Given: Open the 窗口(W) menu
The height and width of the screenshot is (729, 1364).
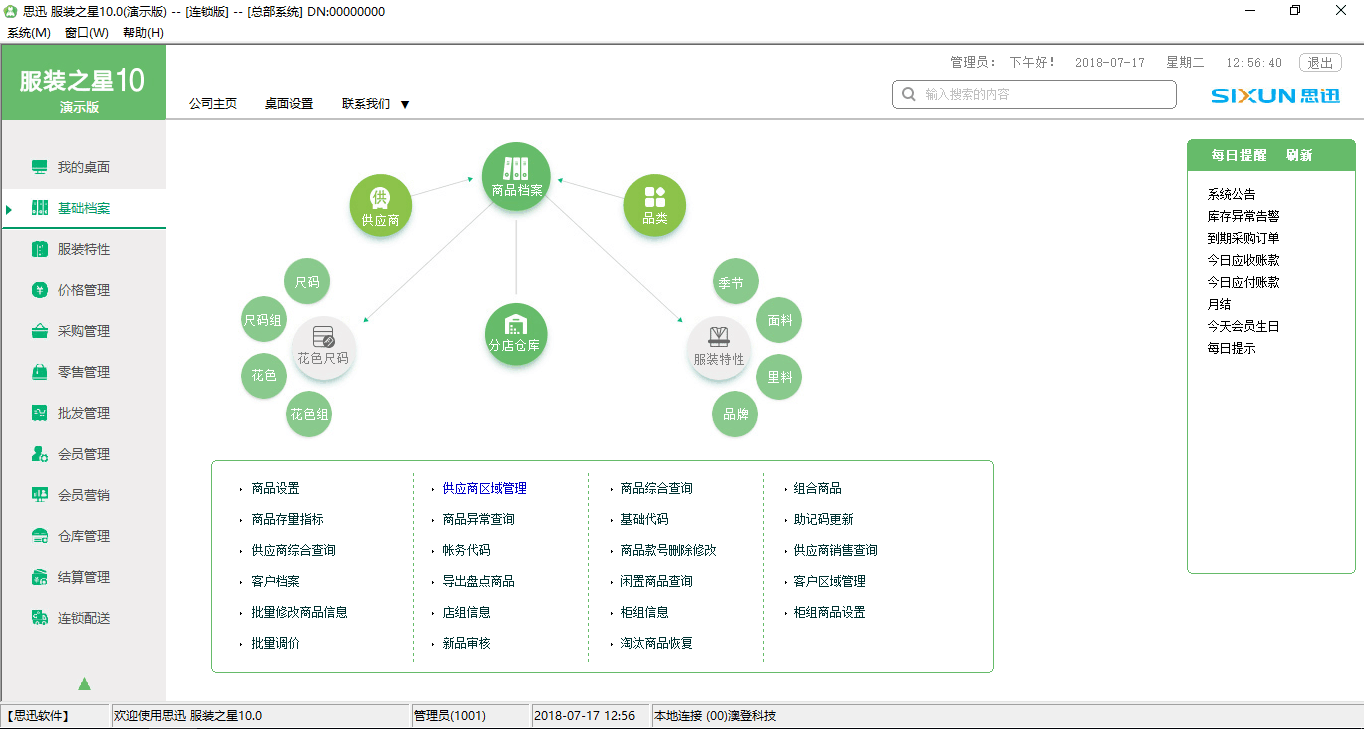Looking at the screenshot, I should [x=86, y=32].
